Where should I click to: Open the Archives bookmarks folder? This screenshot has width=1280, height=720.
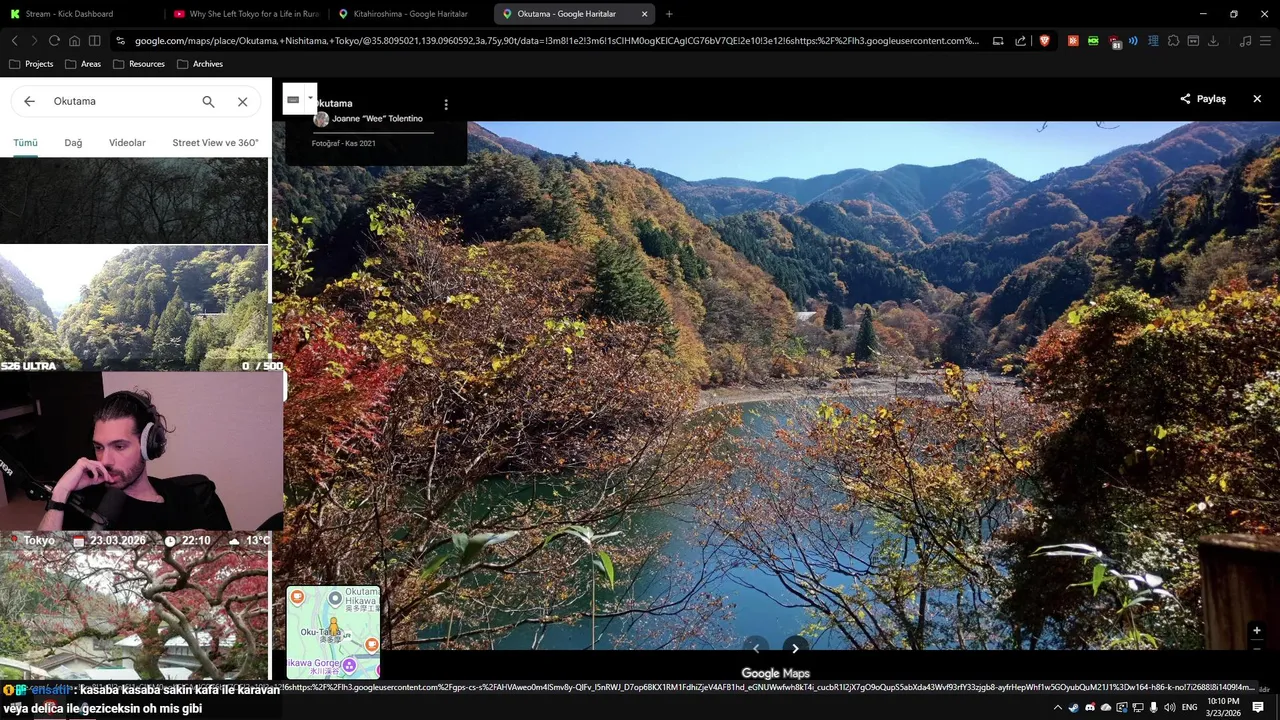point(200,64)
